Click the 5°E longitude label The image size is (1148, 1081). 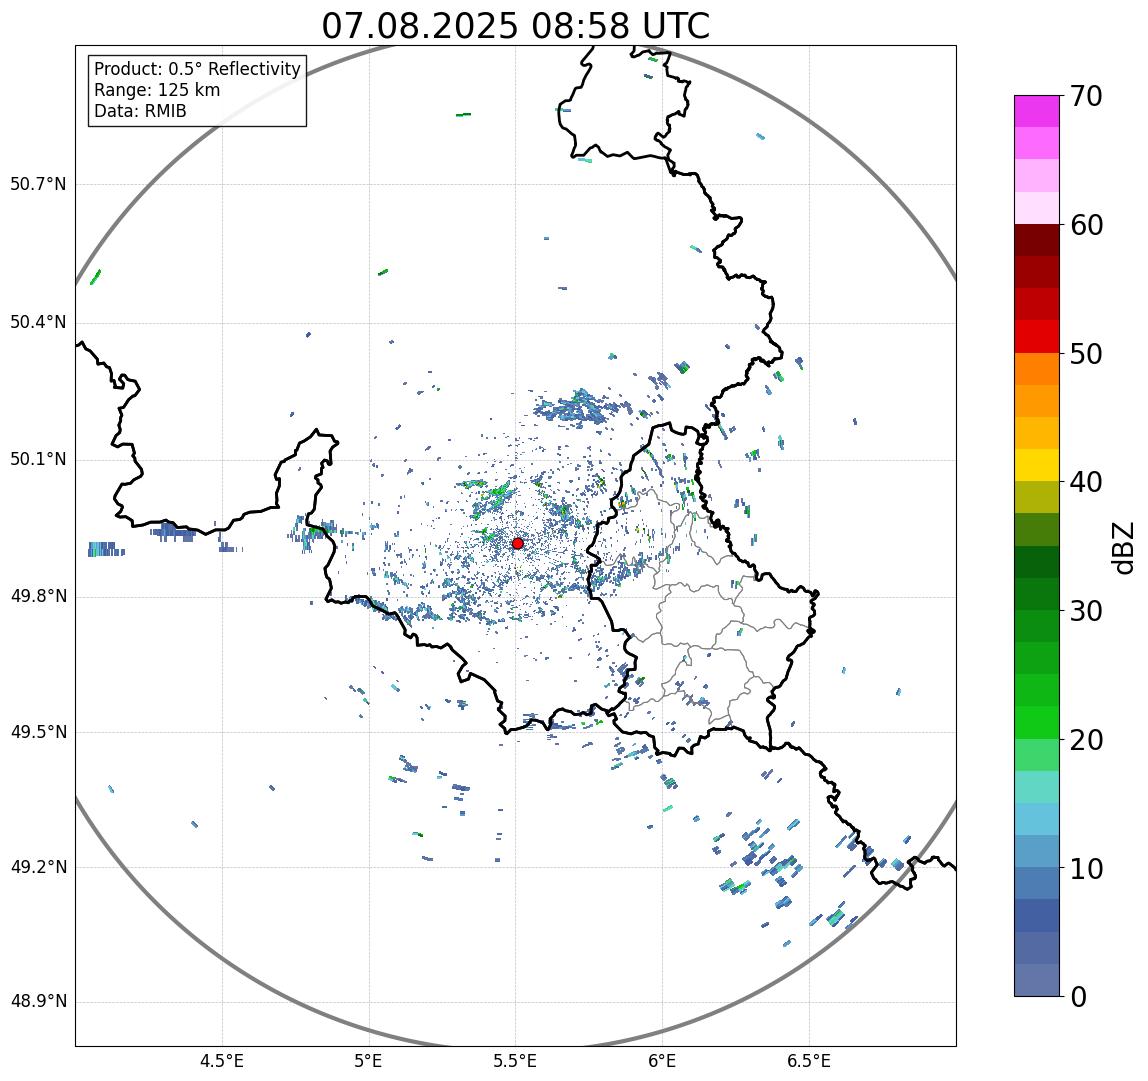point(368,1061)
